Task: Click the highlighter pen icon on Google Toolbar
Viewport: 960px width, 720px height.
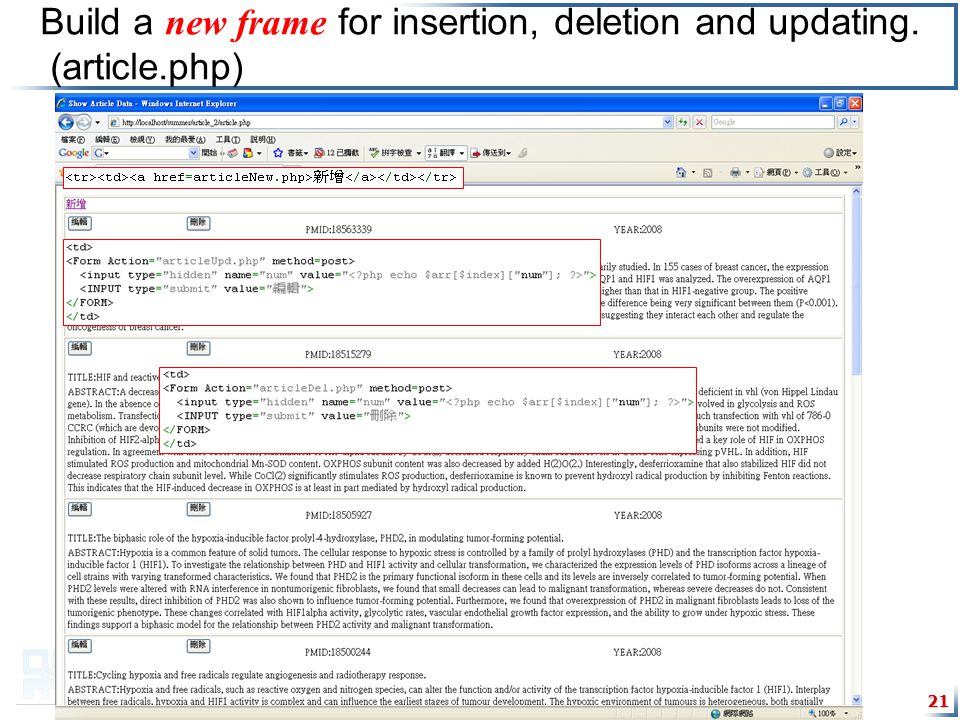Action: [523, 153]
